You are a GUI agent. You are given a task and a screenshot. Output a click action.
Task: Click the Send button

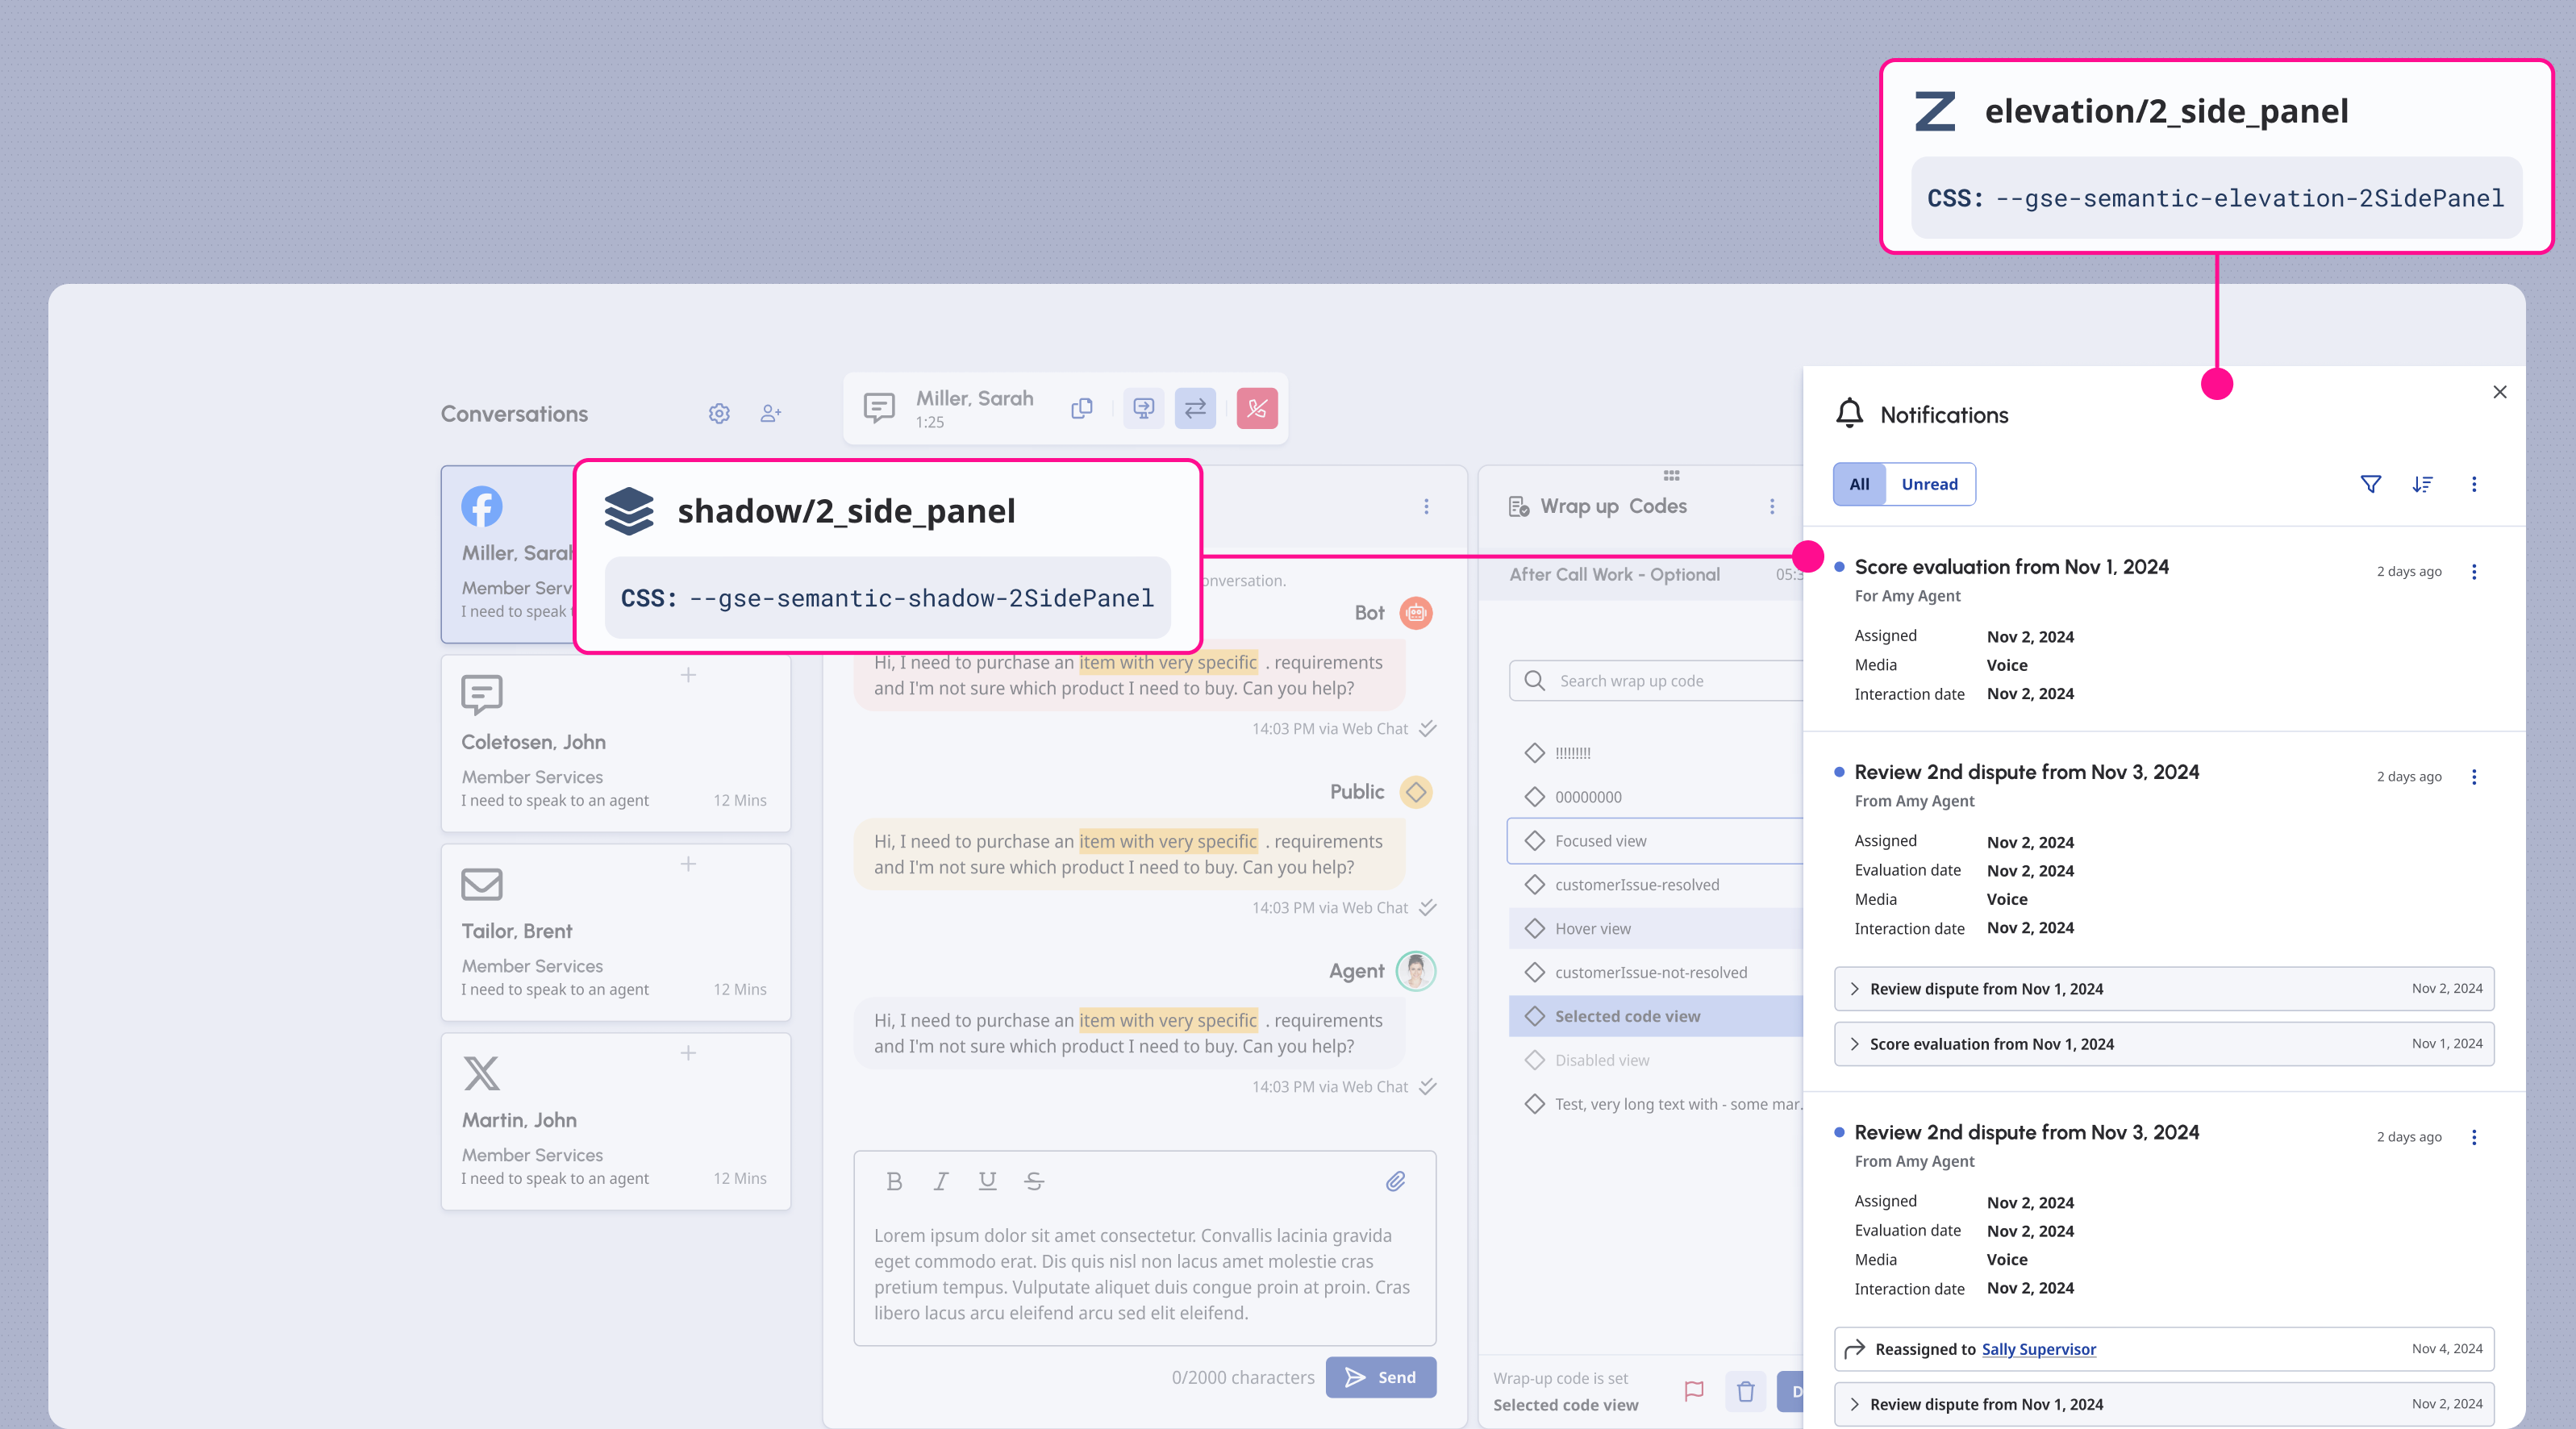(1381, 1377)
